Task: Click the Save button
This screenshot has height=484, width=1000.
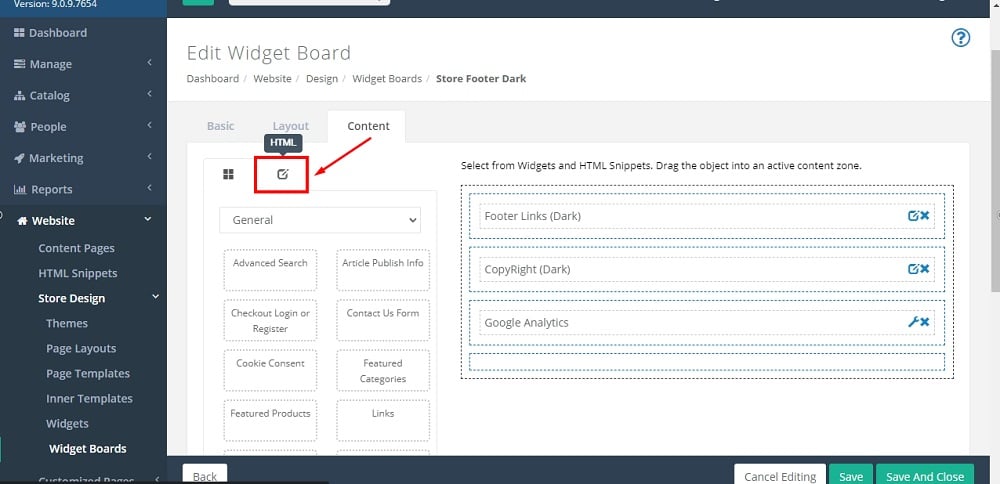Action: coord(851,476)
